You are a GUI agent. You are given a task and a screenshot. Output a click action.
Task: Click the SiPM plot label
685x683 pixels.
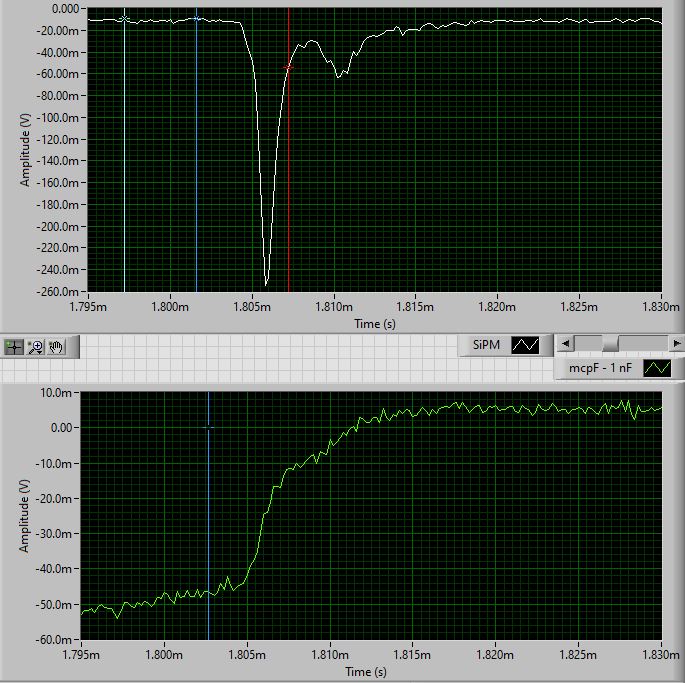486,345
